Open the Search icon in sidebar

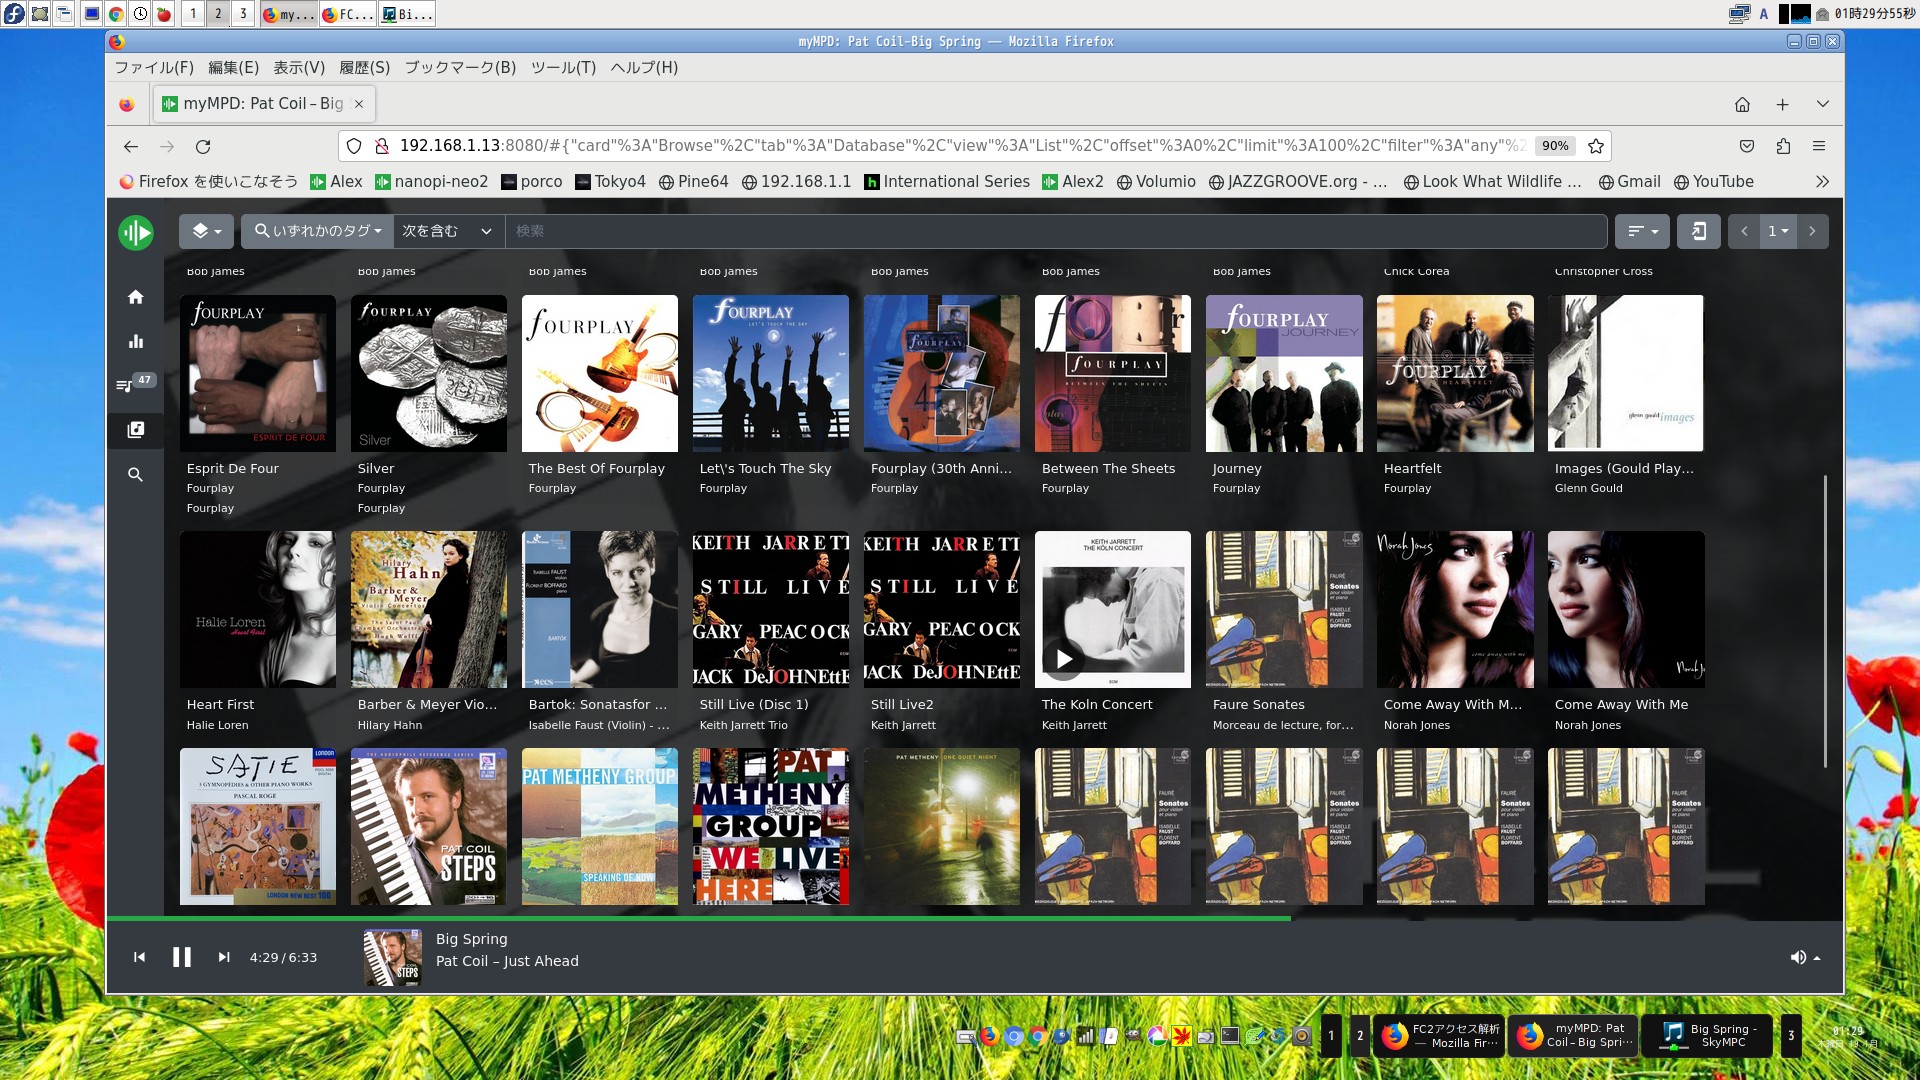[136, 475]
